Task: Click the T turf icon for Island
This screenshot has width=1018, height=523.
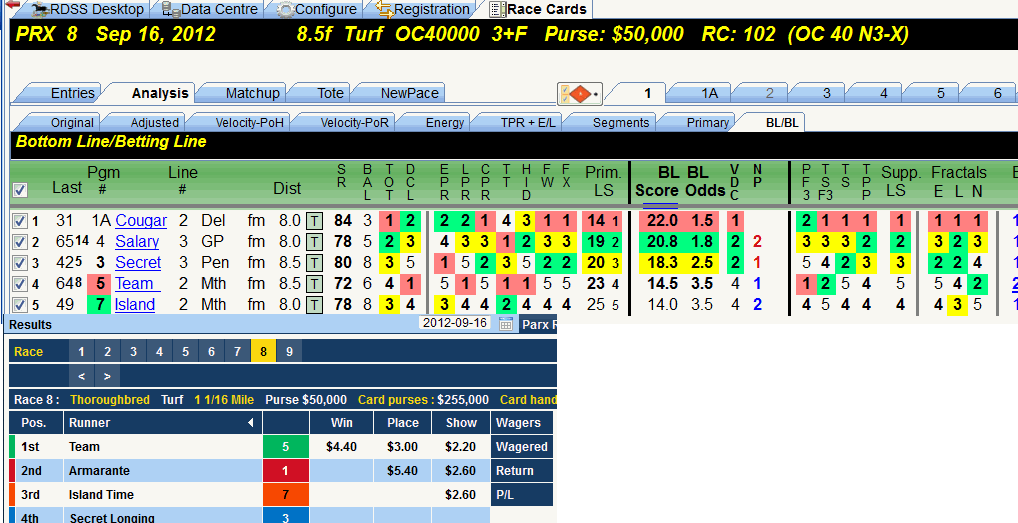Action: click(x=314, y=305)
